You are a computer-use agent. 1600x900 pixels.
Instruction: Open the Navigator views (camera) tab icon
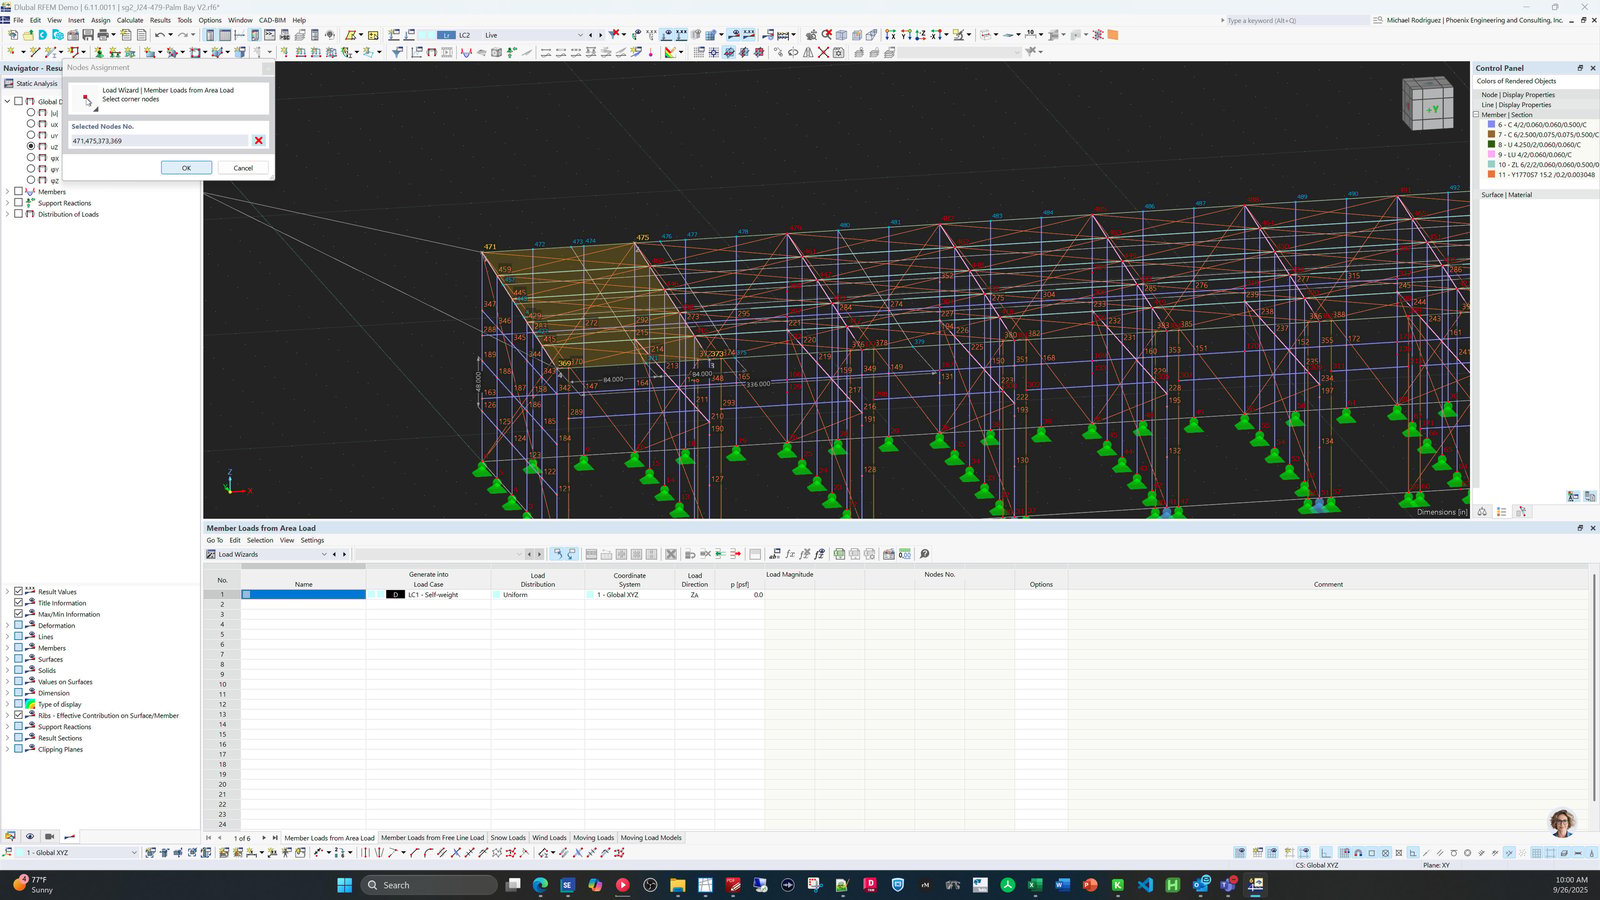click(x=50, y=836)
